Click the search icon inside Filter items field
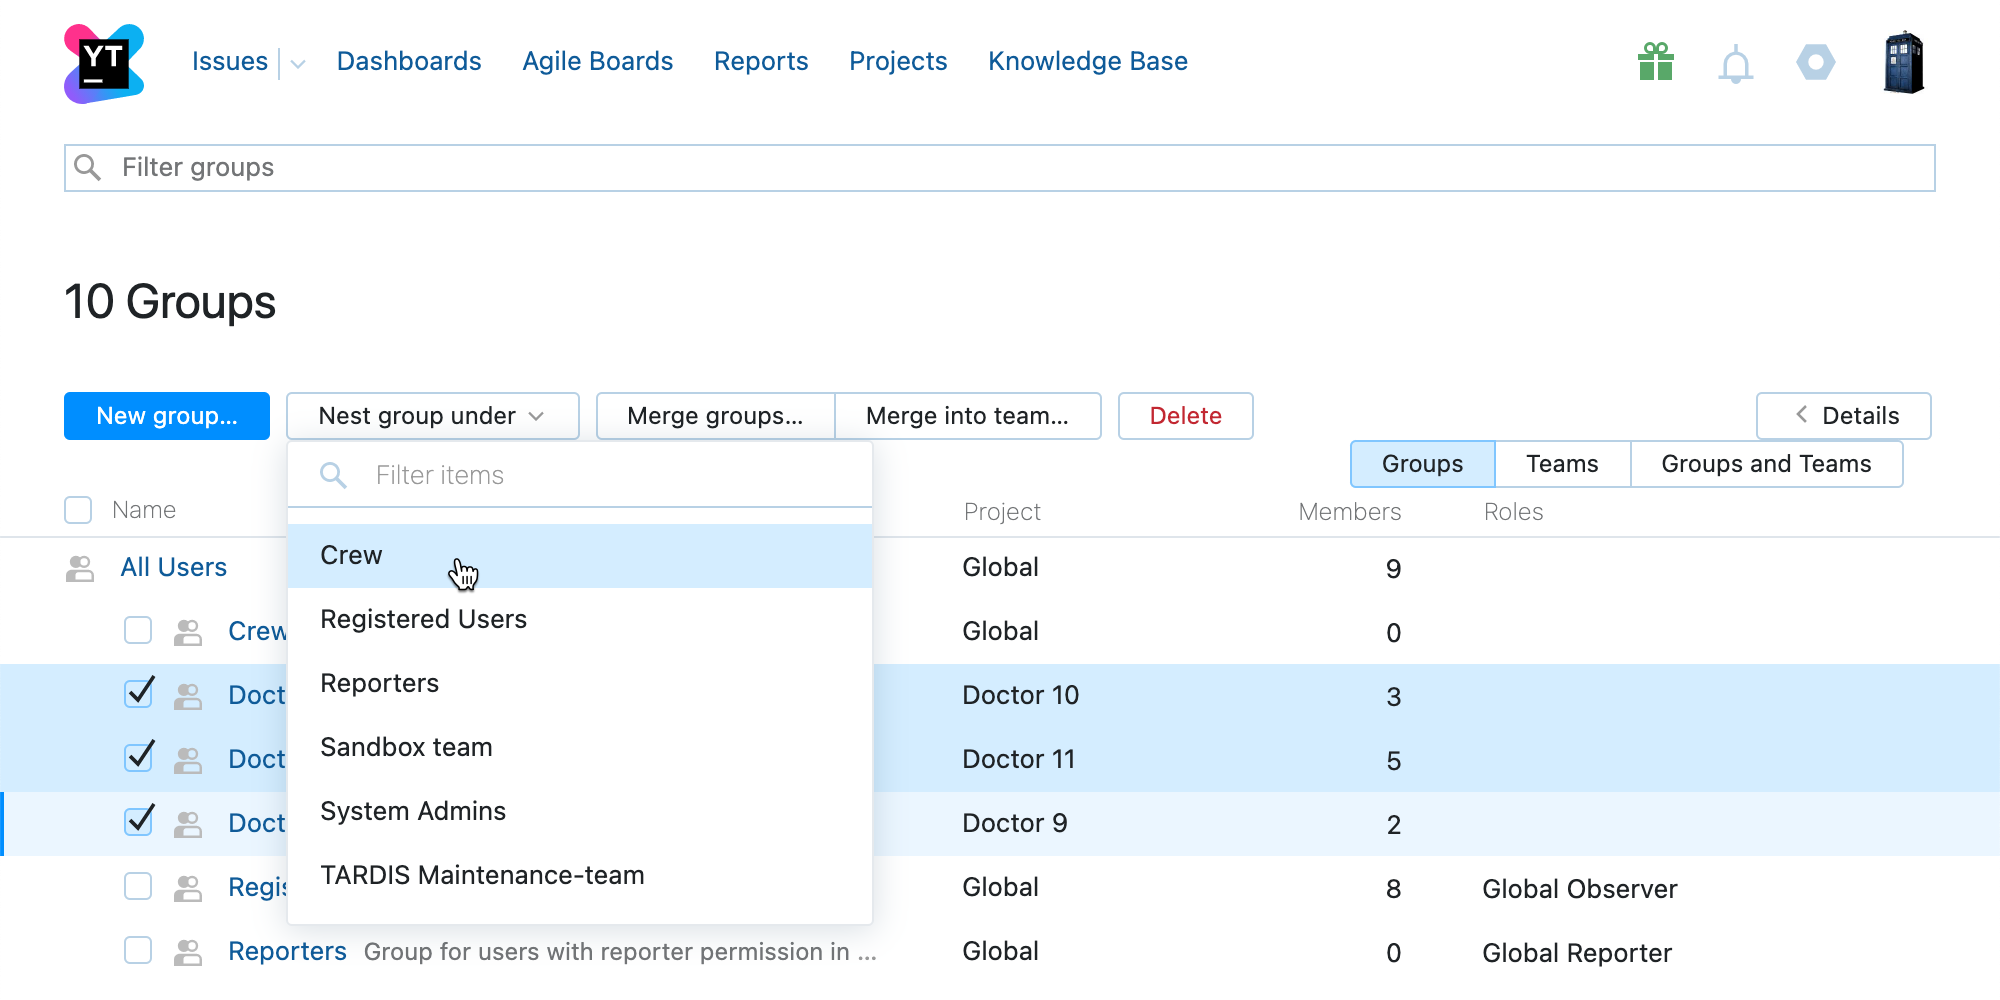 tap(332, 475)
